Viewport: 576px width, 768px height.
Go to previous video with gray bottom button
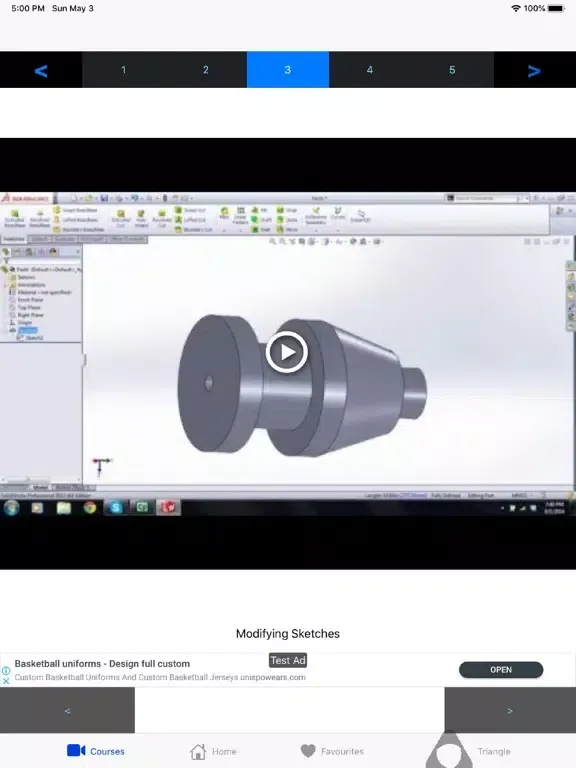(x=67, y=710)
